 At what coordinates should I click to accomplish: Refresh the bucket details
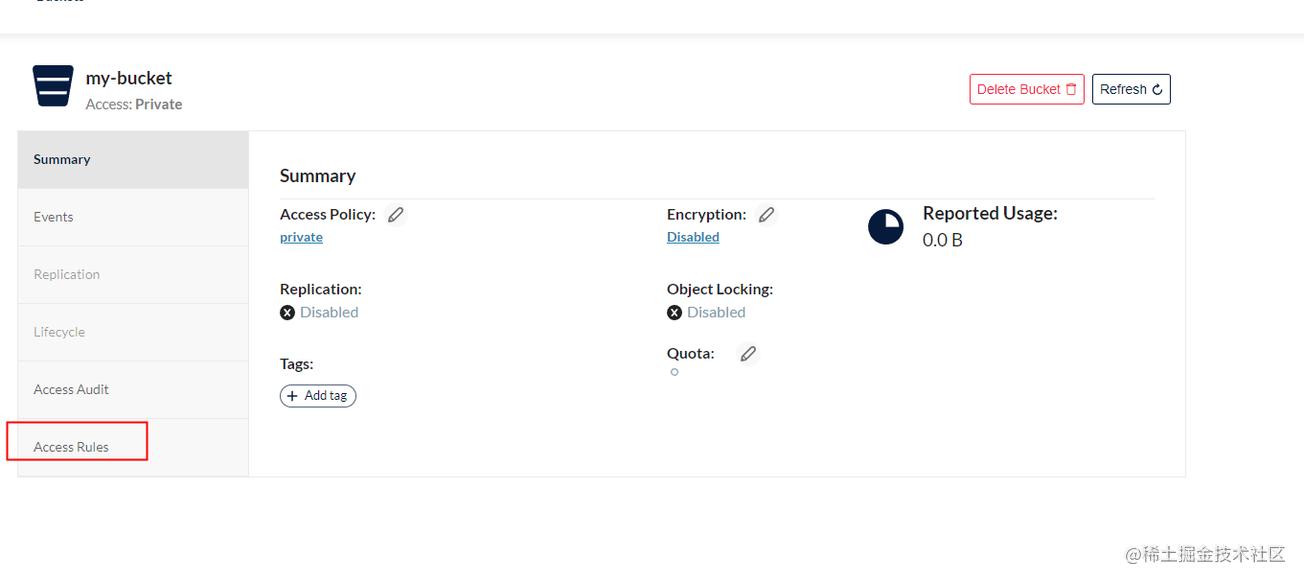[1130, 89]
